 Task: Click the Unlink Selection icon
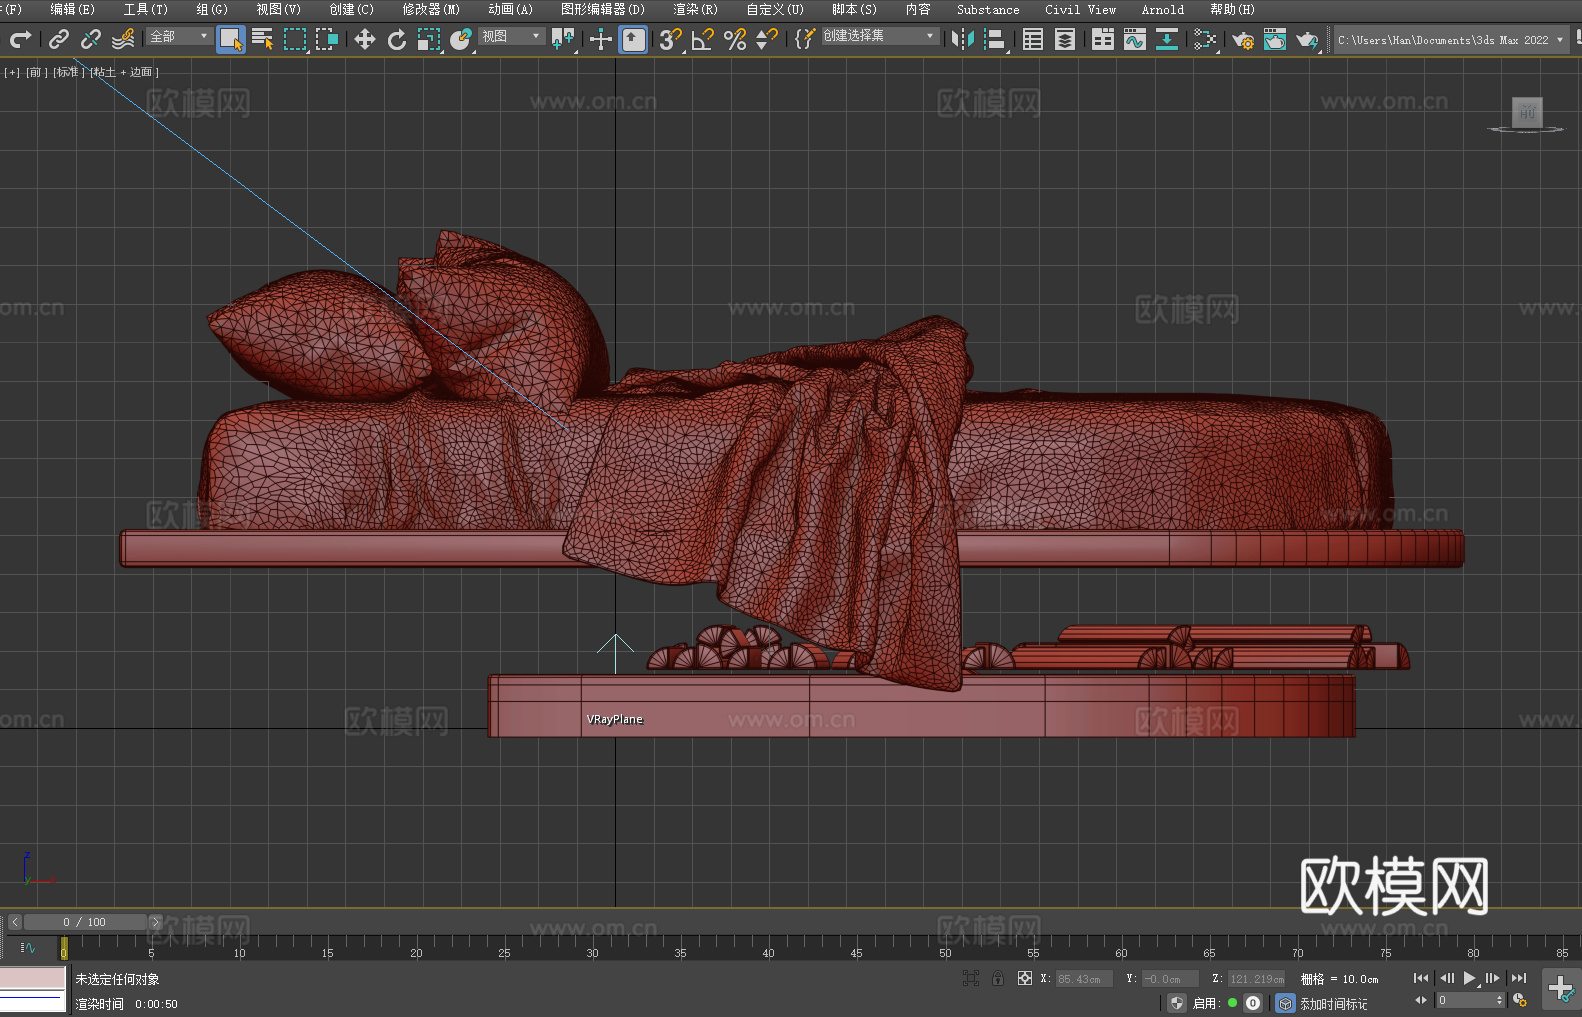point(91,39)
